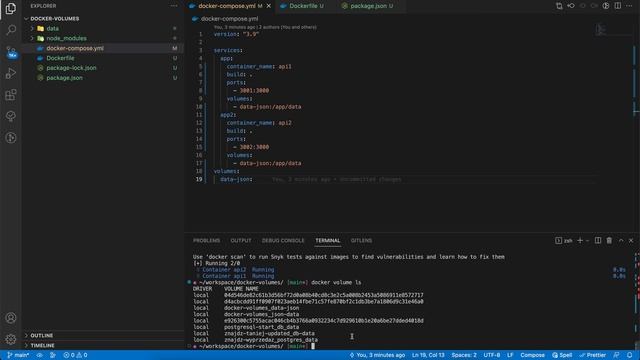The image size is (640, 360).
Task: Open the PROBLEMS panel tab
Action: (x=207, y=240)
